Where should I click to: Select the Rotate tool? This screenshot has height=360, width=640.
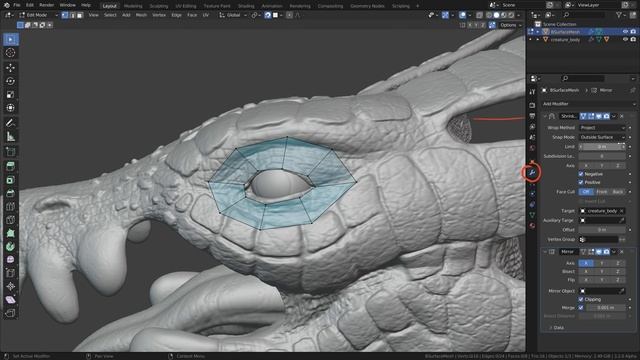[11, 81]
